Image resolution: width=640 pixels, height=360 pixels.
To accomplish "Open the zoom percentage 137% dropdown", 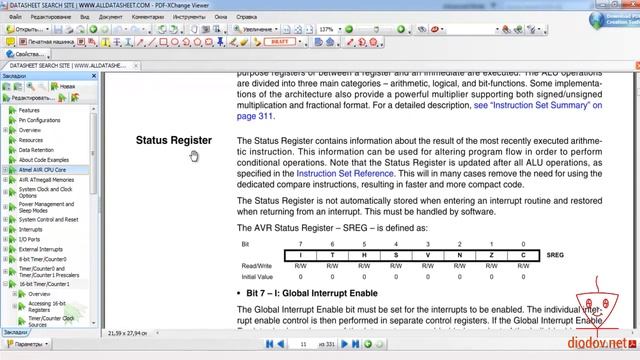I will coord(340,29).
